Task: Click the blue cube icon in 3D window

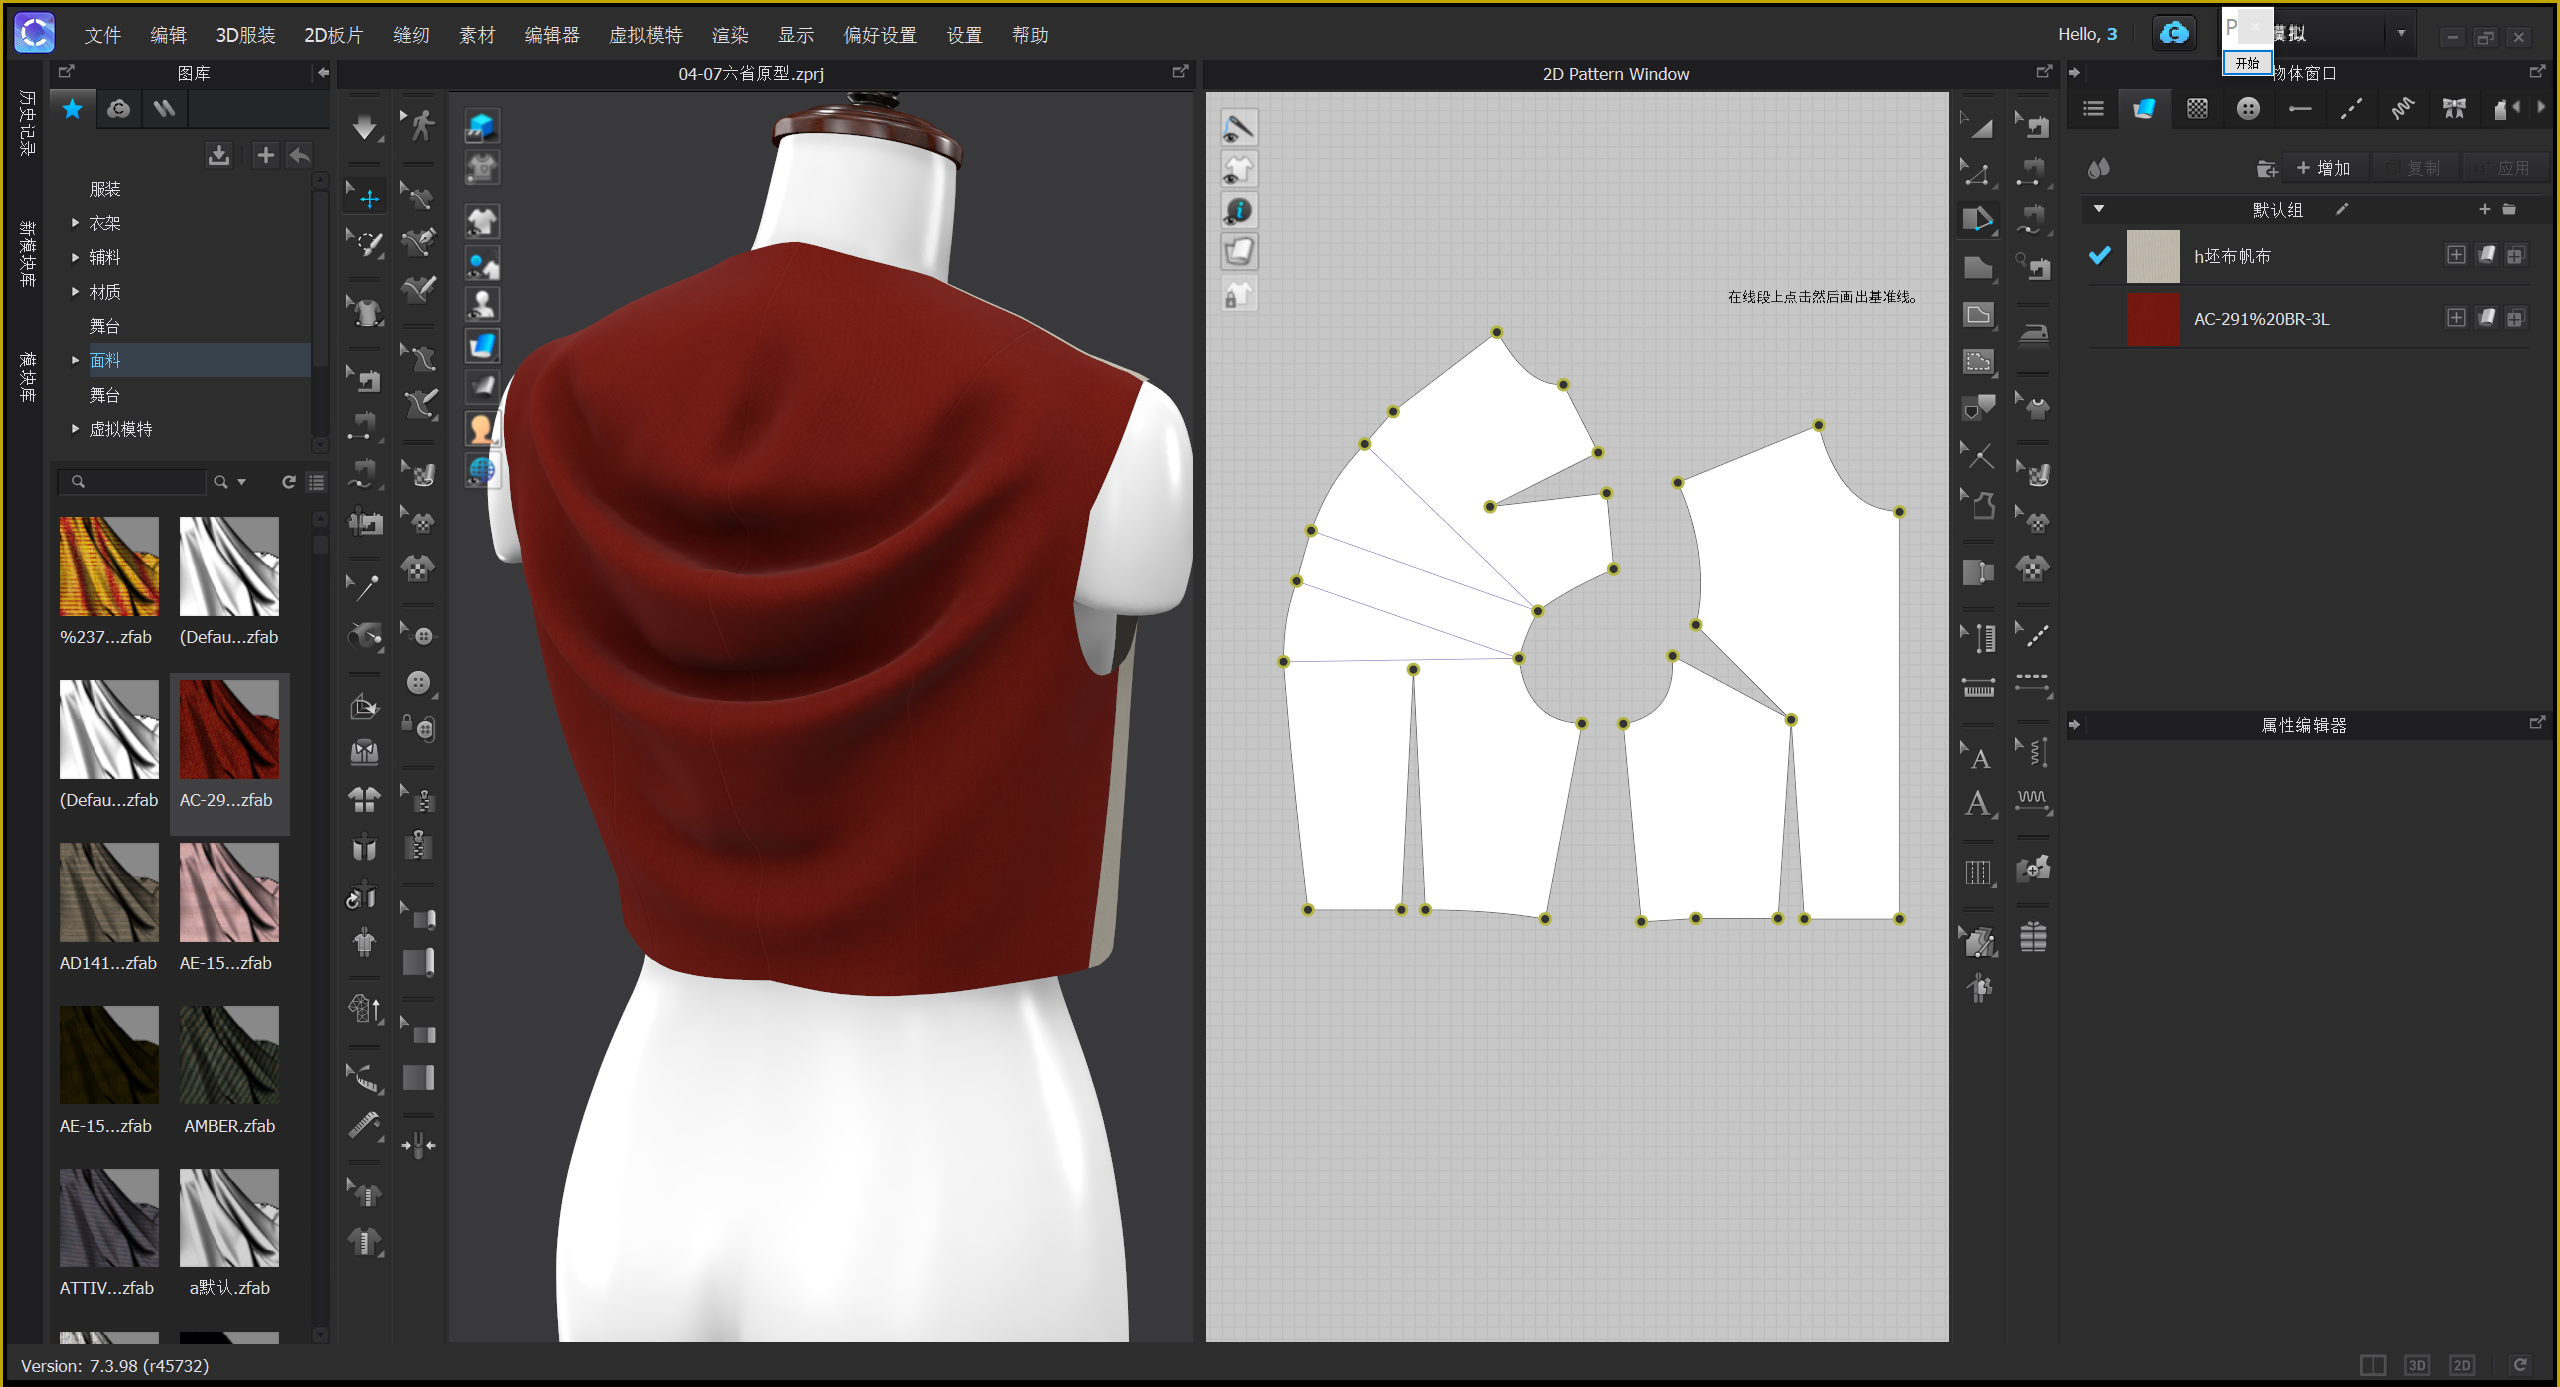Action: [482, 127]
